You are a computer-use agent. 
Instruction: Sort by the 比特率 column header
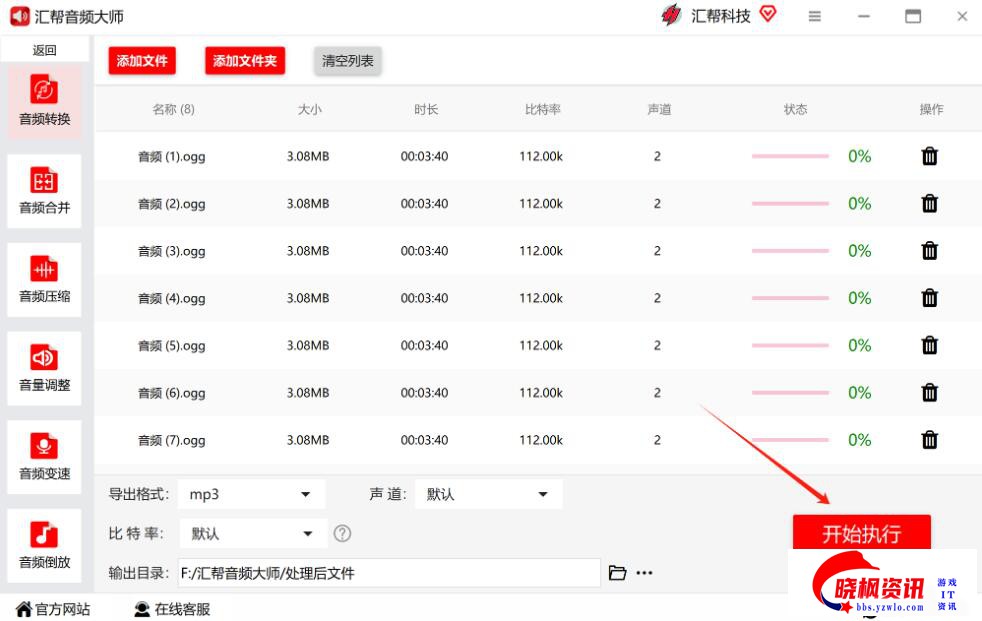click(542, 110)
